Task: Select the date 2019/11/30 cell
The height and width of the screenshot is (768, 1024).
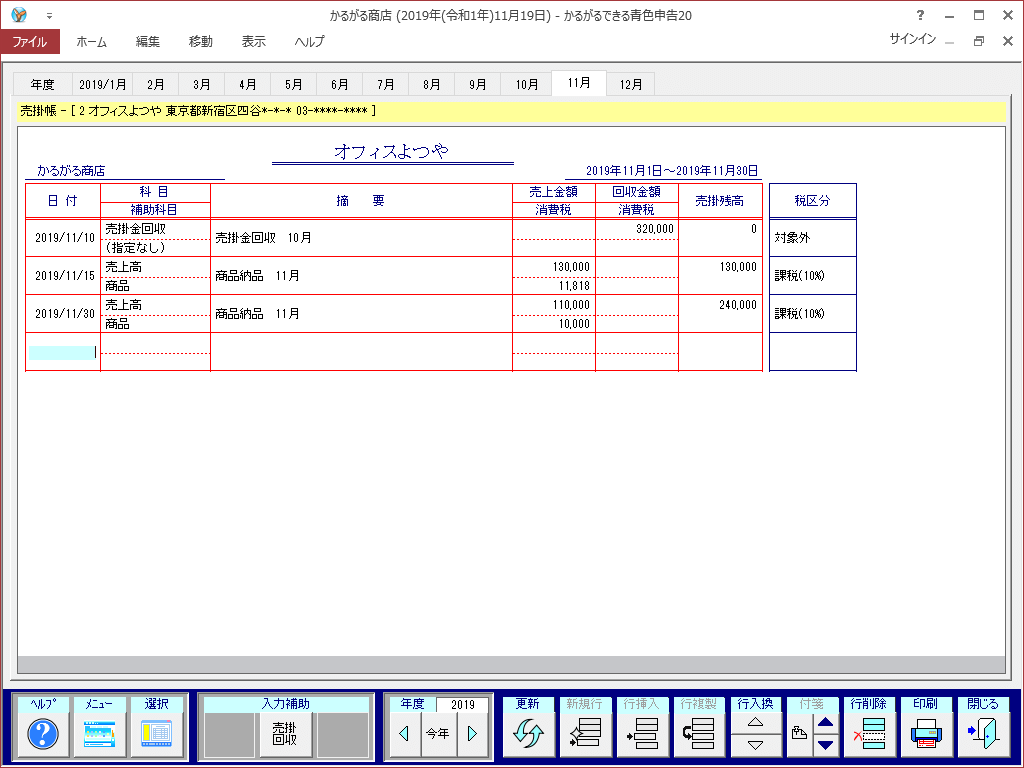Action: 64,313
